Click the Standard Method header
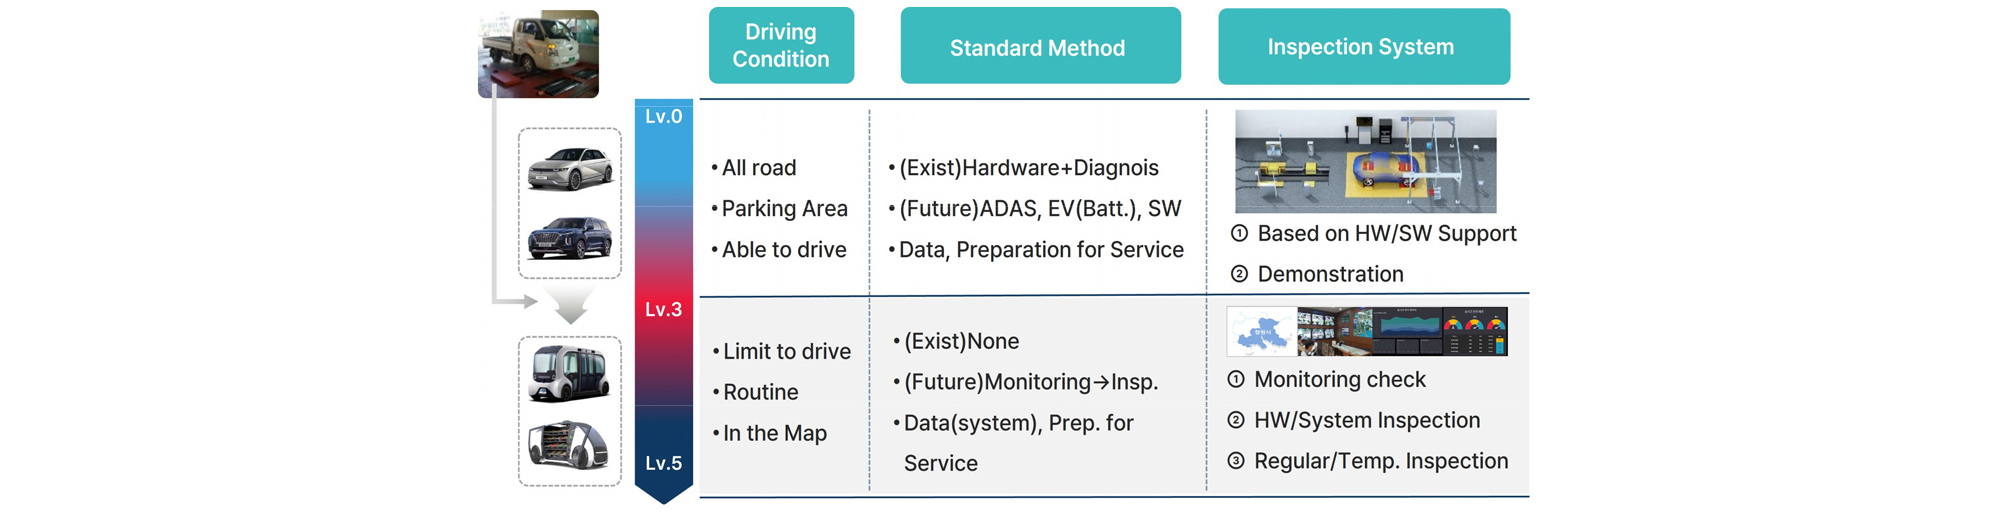 (x=1040, y=46)
